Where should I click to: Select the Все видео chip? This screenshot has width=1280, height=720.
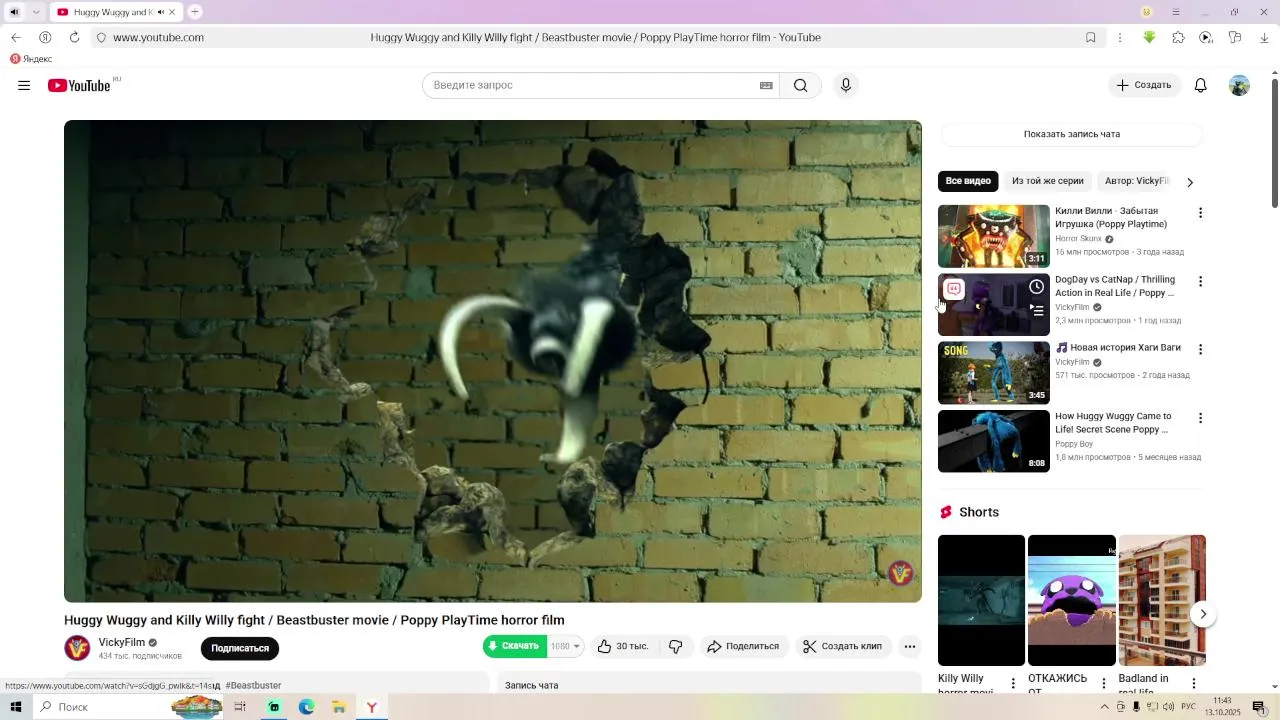968,181
